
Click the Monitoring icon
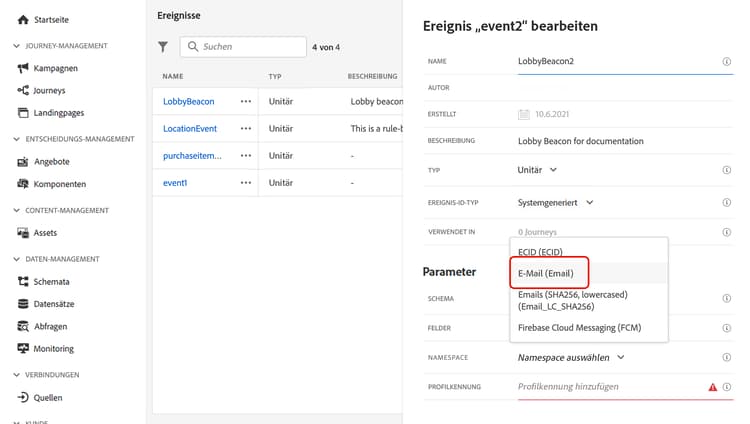click(23, 348)
